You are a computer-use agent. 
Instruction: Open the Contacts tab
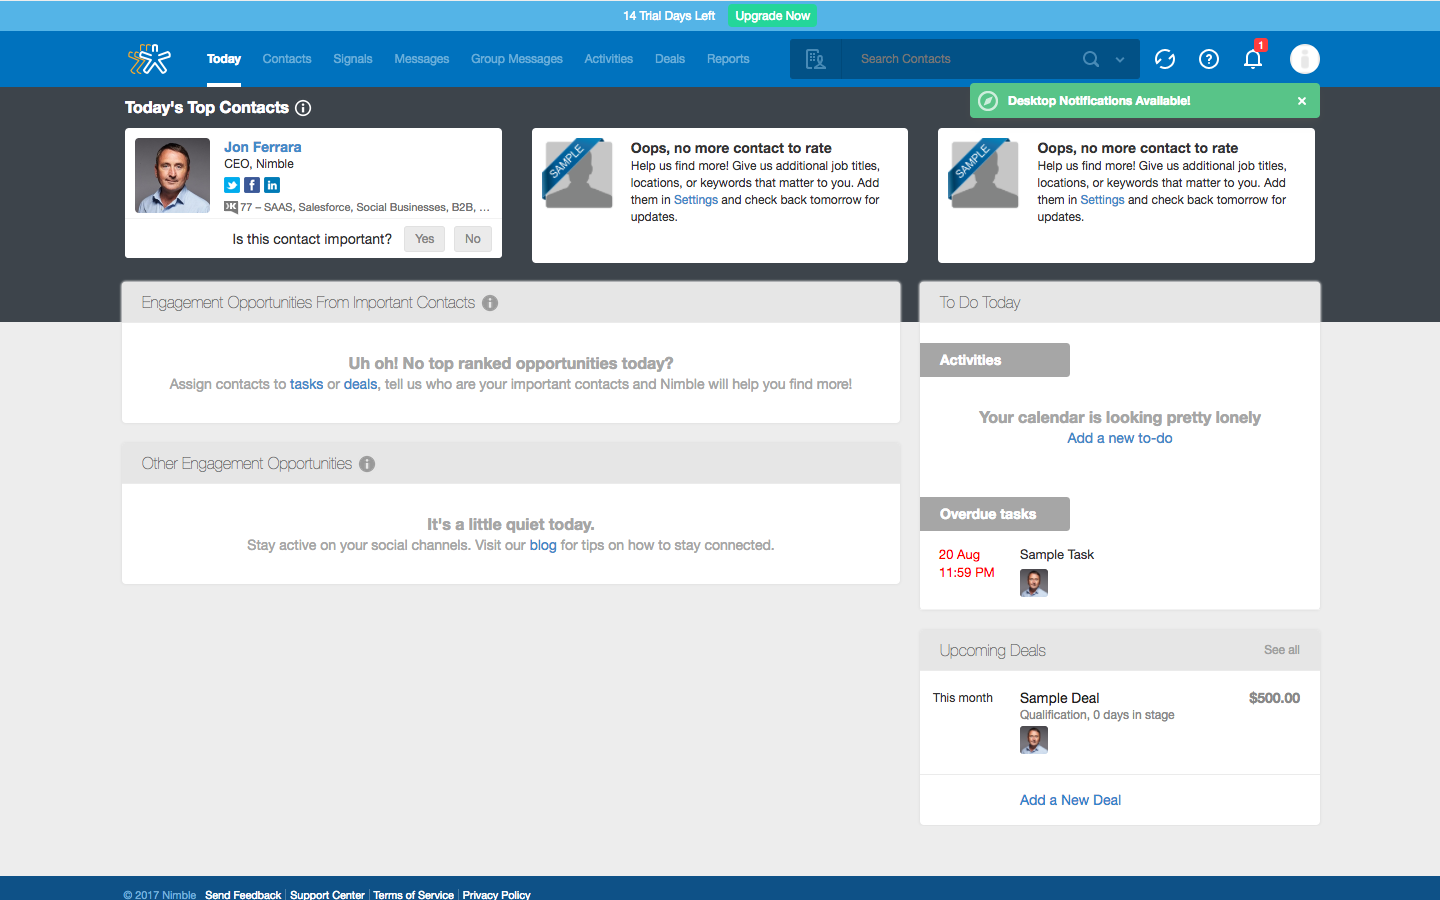click(x=287, y=59)
